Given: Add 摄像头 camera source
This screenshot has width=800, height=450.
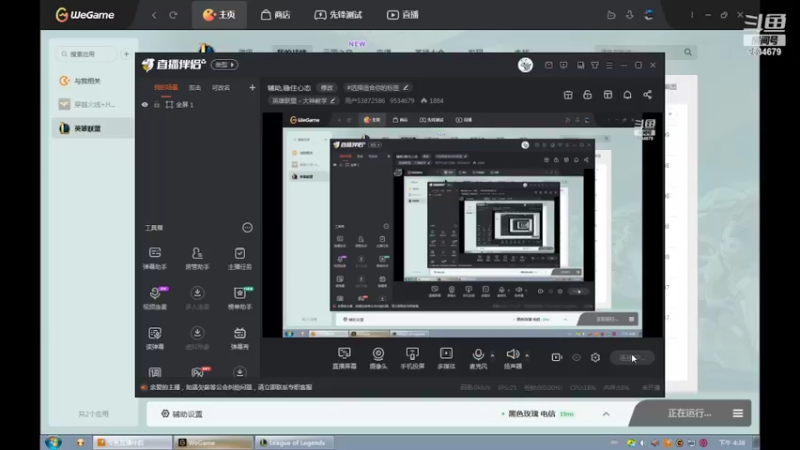Looking at the screenshot, I should point(378,358).
